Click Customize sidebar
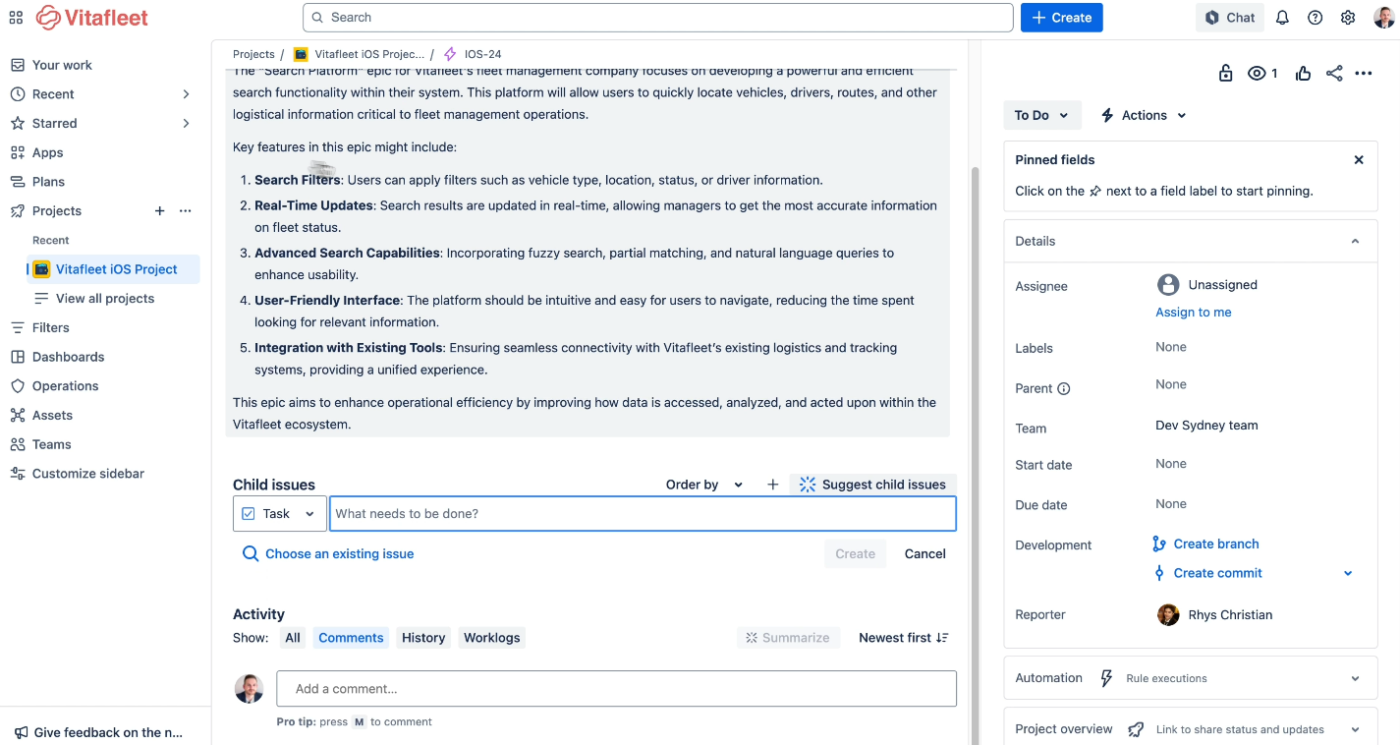 coord(88,474)
